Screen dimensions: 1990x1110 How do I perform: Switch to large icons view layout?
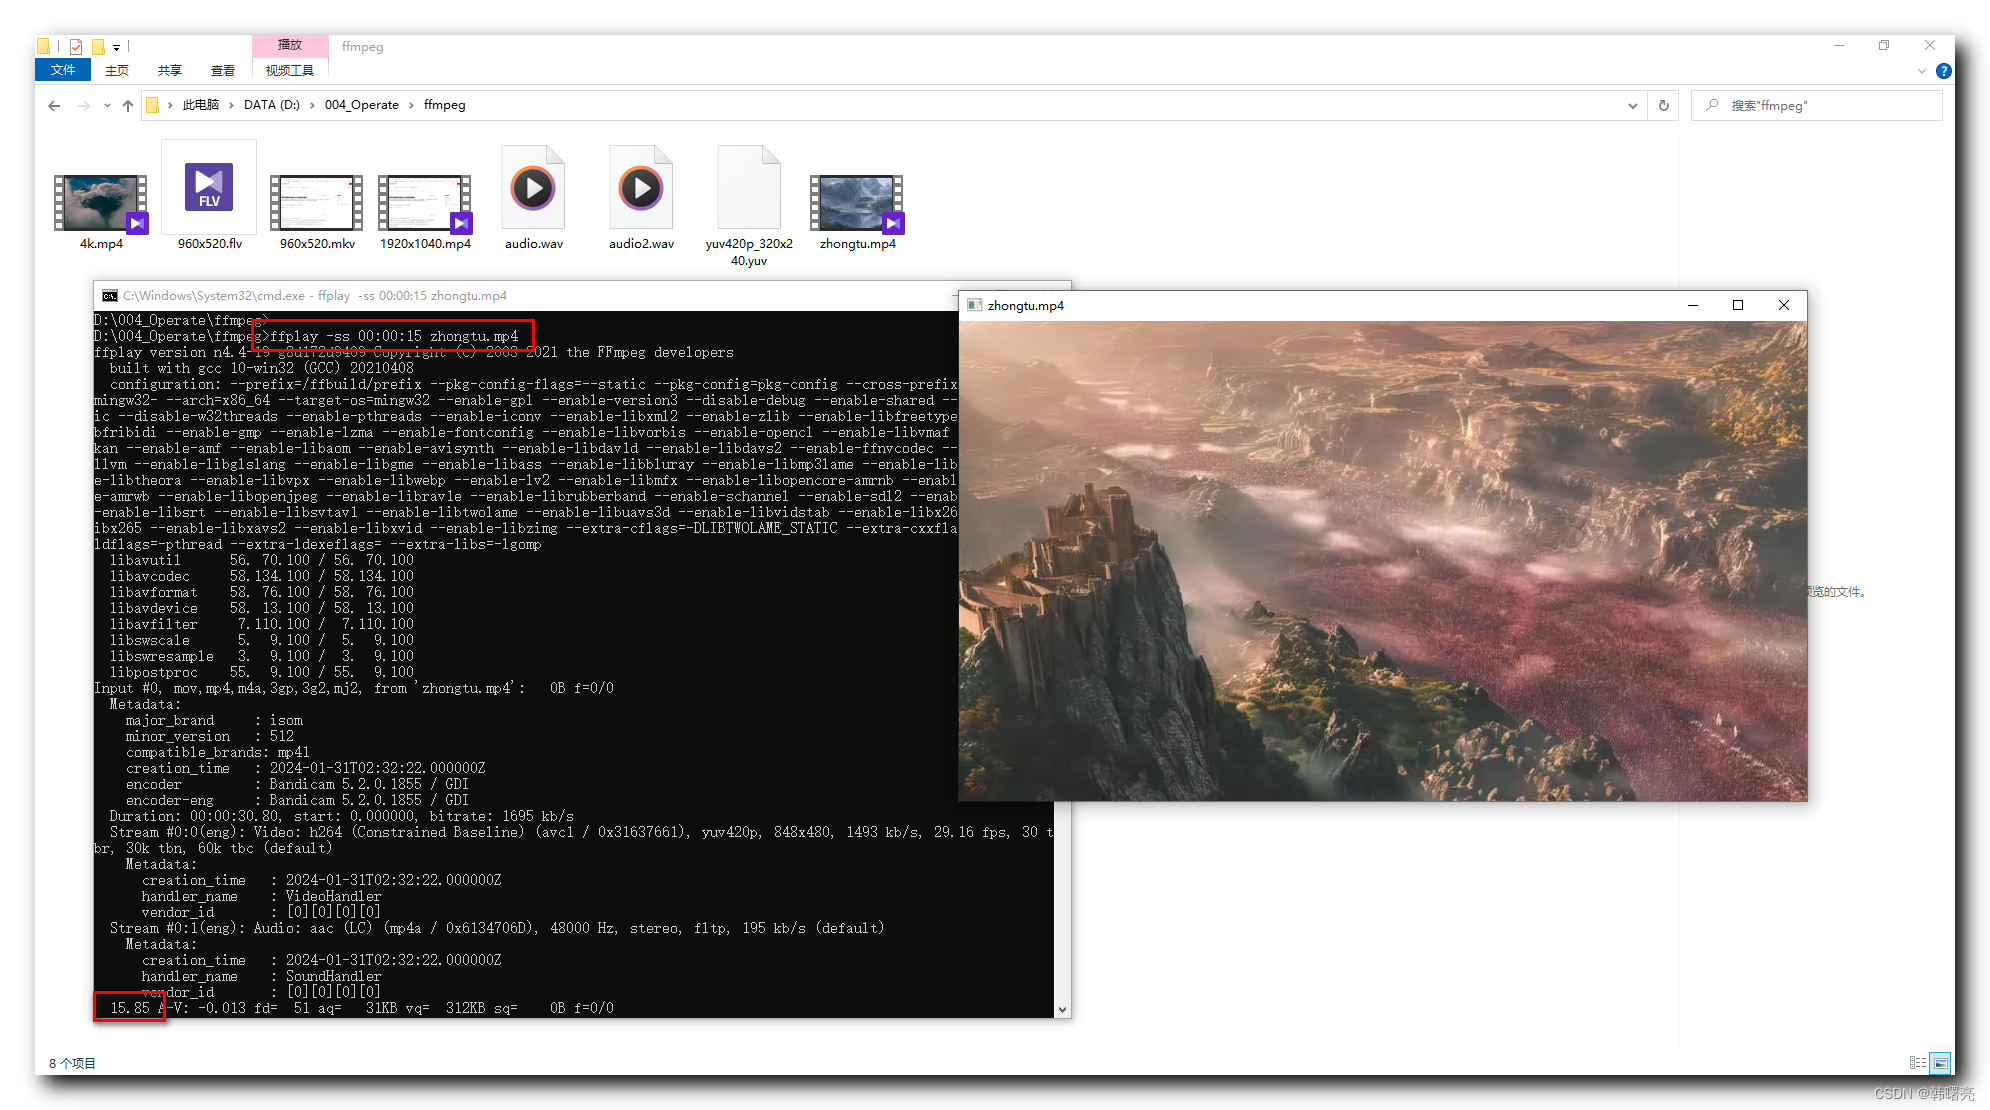click(1940, 1063)
